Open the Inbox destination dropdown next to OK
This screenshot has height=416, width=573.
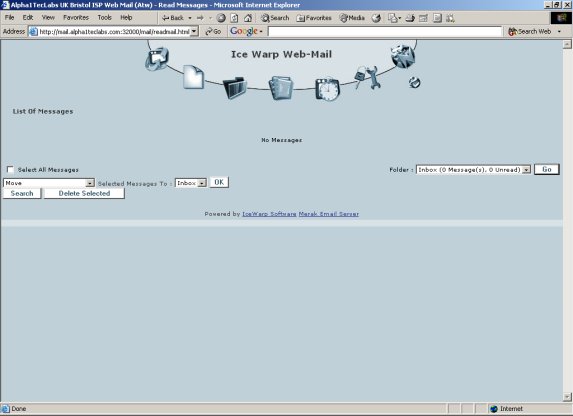(191, 183)
